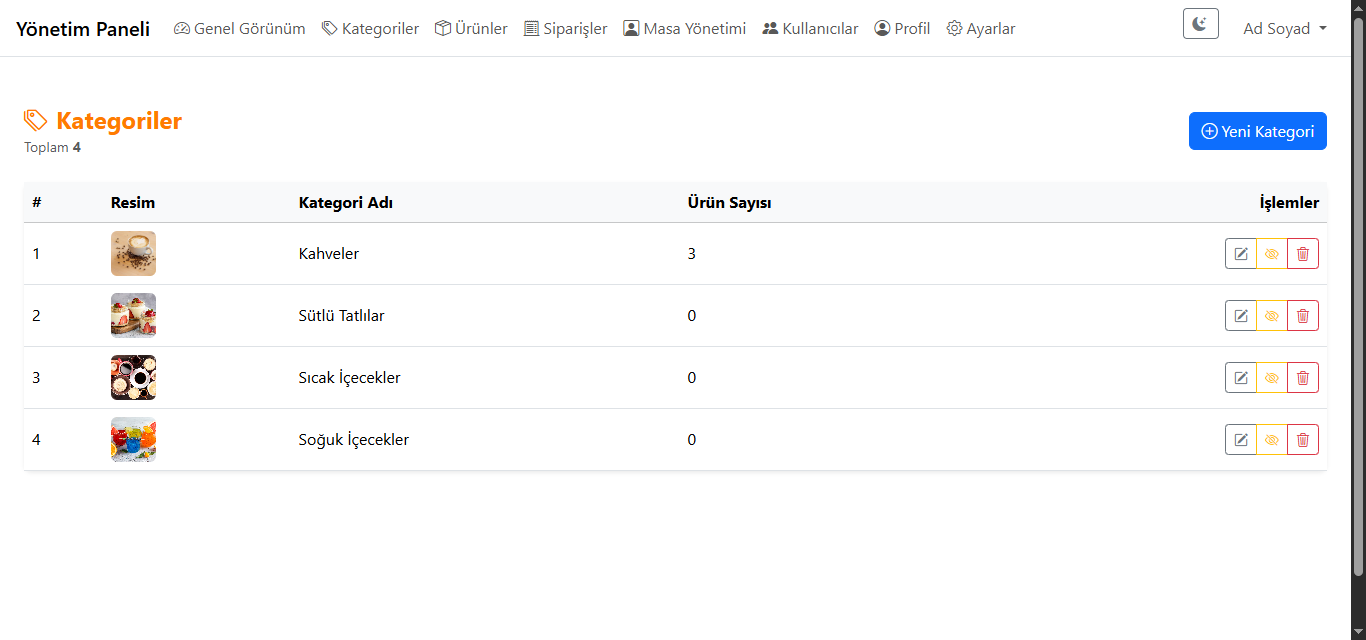Image resolution: width=1366 pixels, height=640 pixels.
Task: Click the Yeni Kategori button
Action: [1257, 131]
